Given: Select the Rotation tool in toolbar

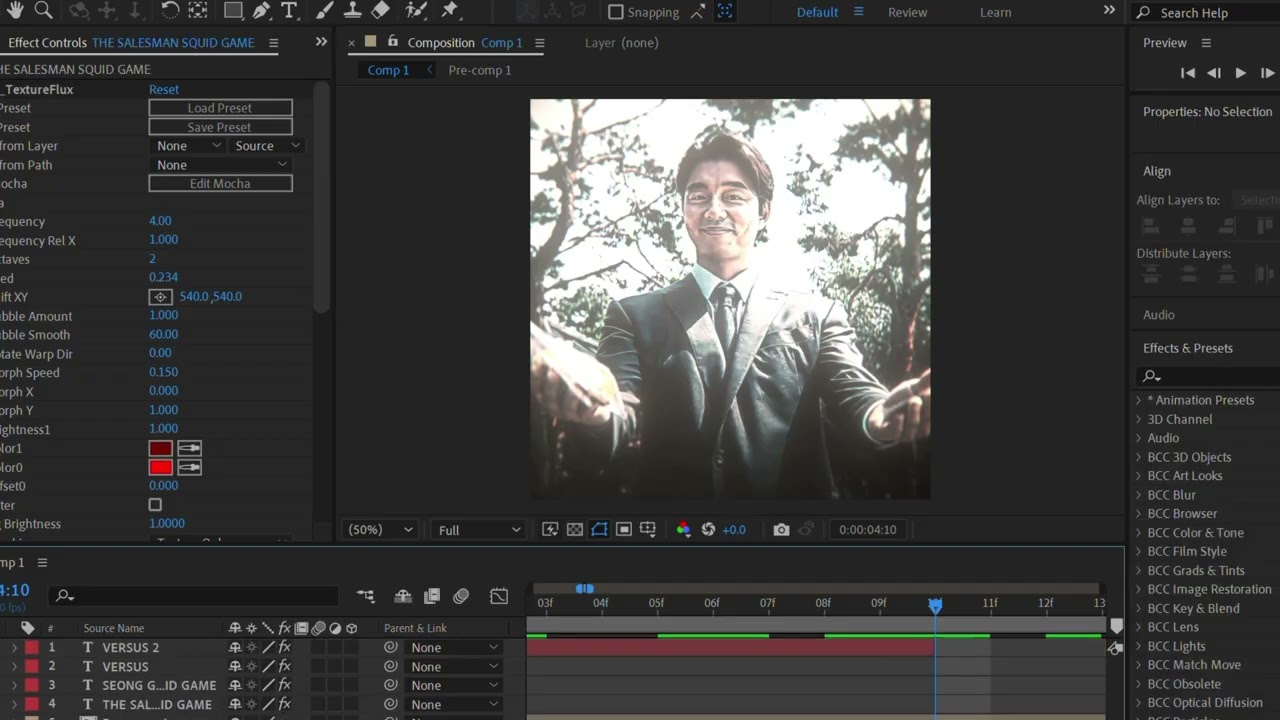Looking at the screenshot, I should point(170,11).
